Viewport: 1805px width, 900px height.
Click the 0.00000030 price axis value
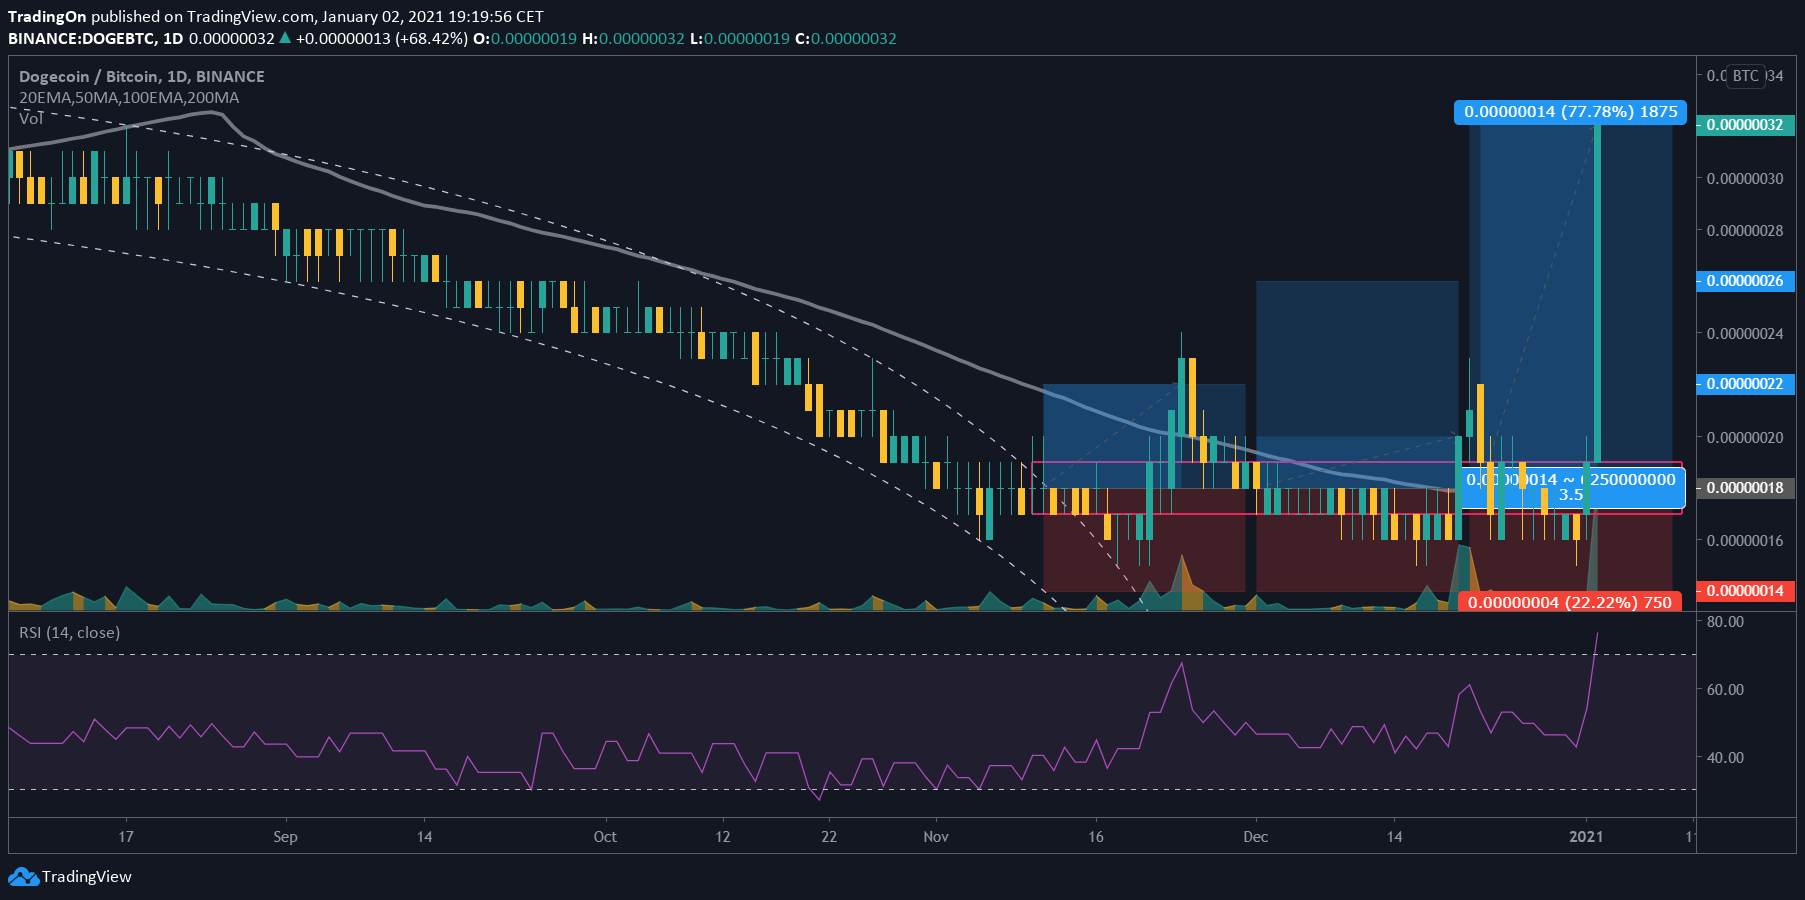pos(1745,179)
